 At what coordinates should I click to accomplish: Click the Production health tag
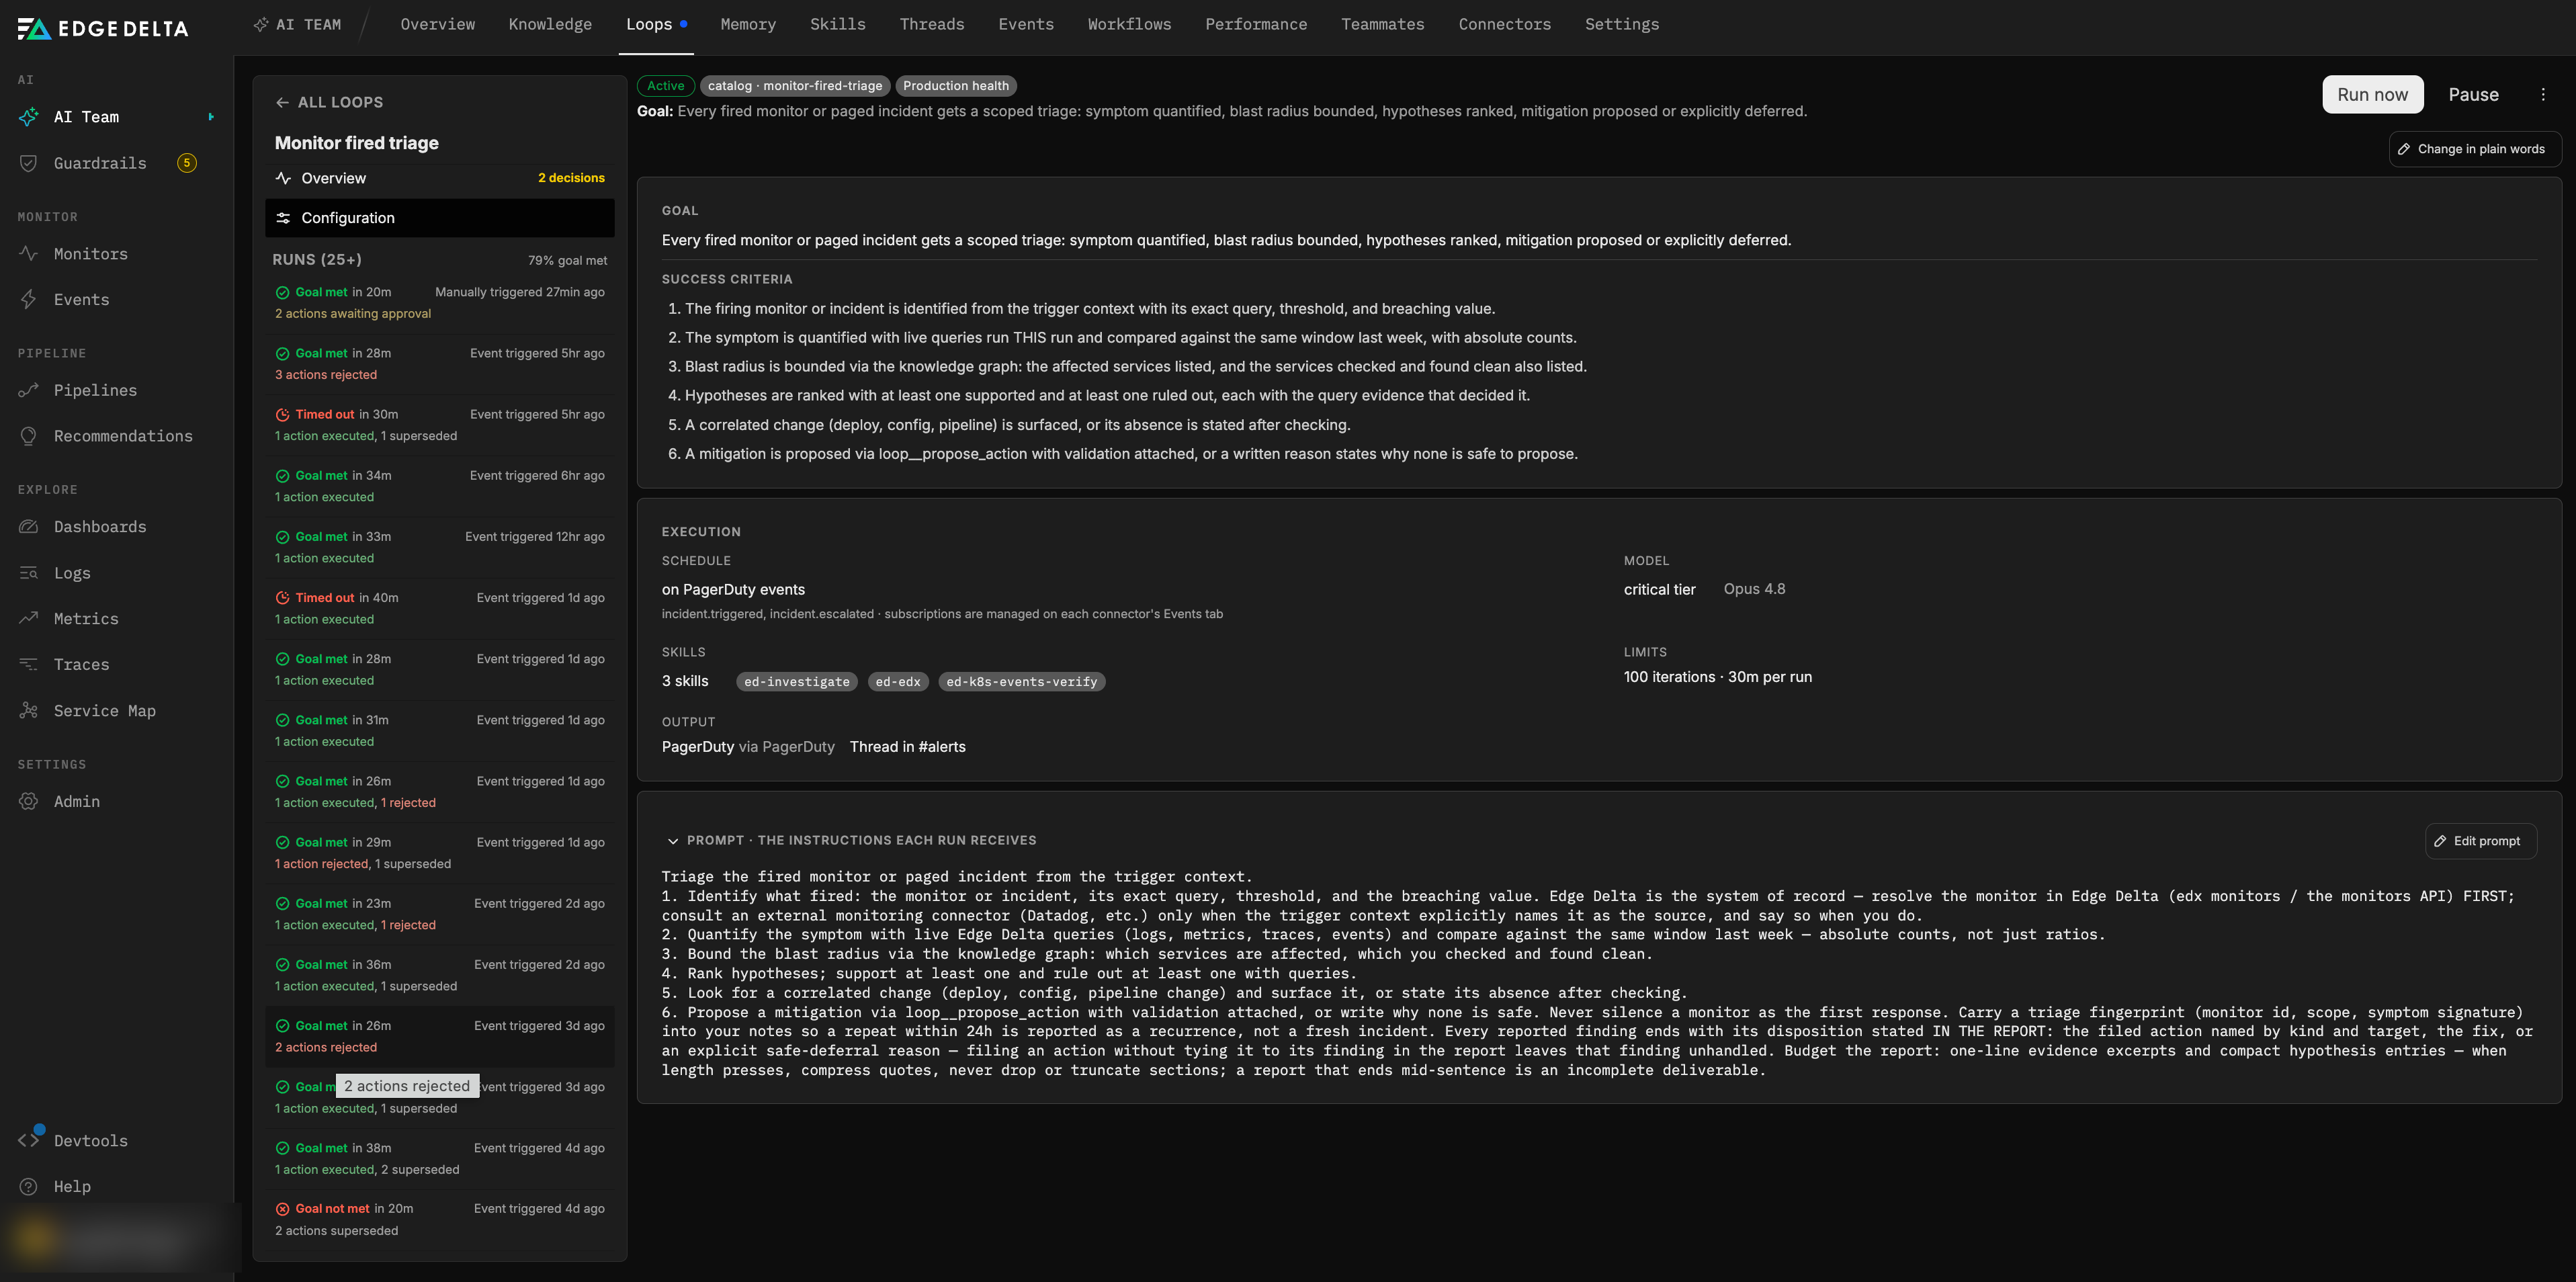(956, 86)
